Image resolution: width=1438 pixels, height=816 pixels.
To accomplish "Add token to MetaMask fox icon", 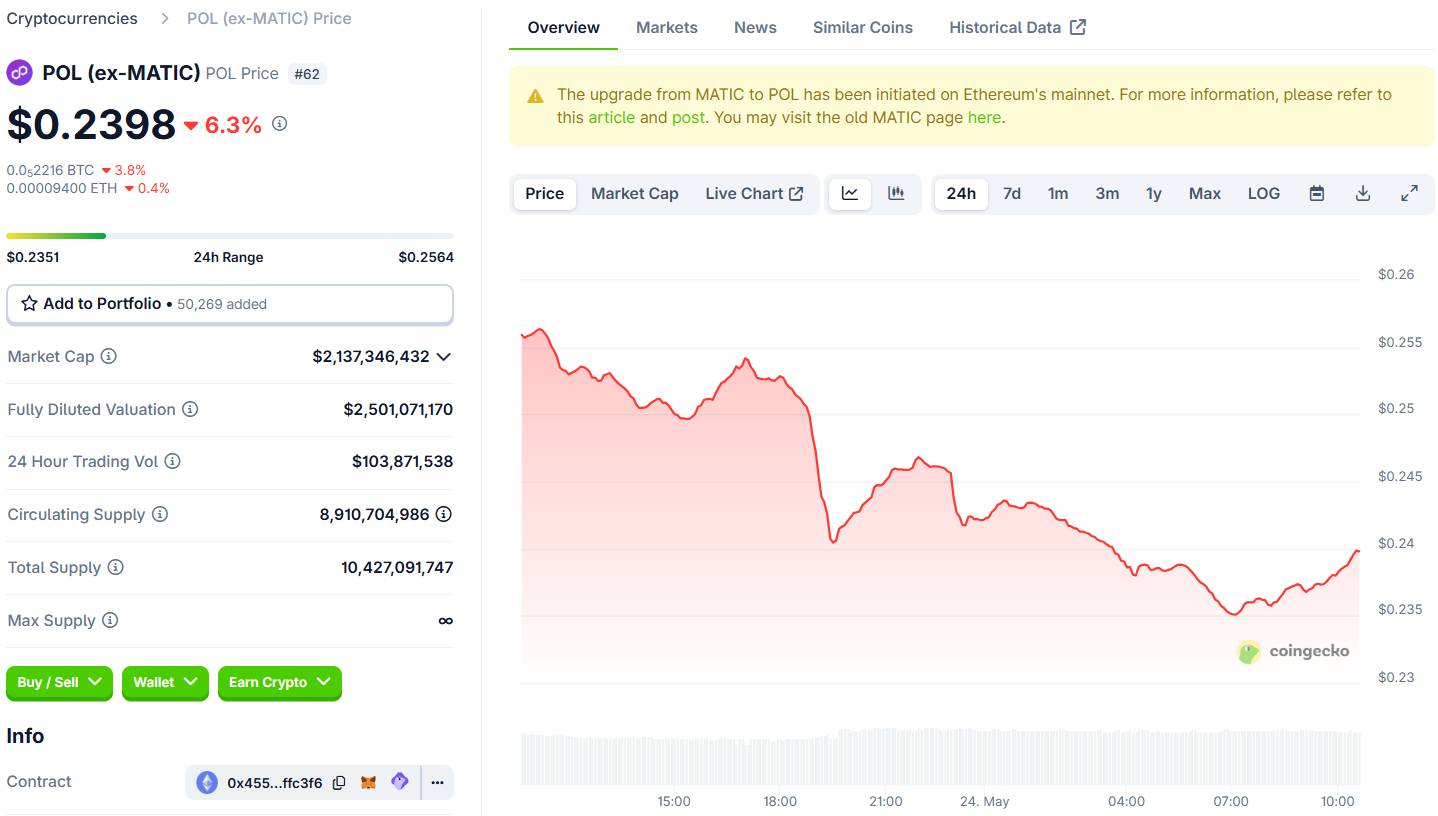I will 369,782.
